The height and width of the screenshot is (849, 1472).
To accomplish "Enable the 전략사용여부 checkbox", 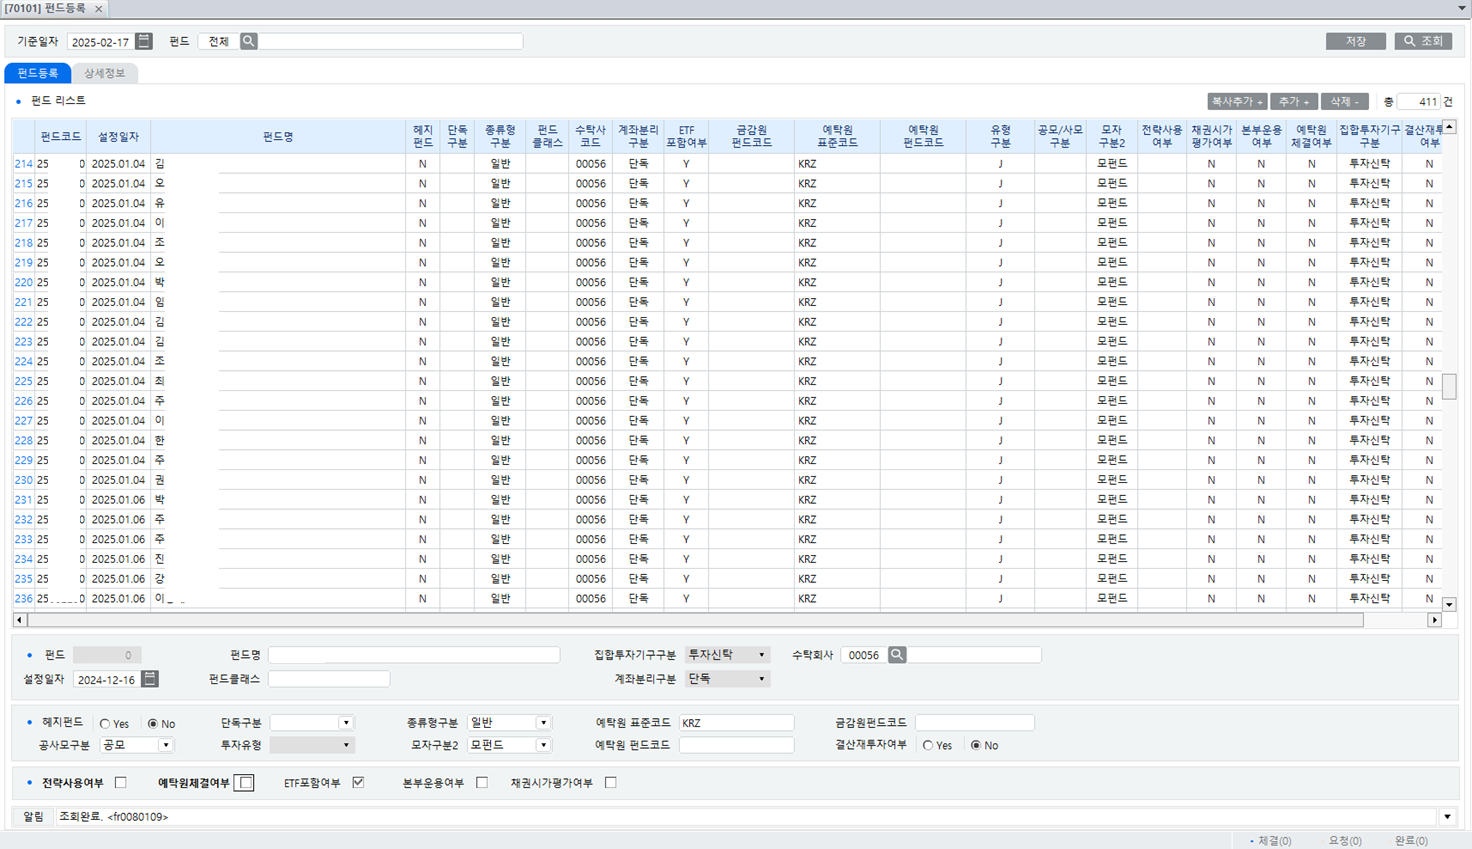I will pos(121,783).
